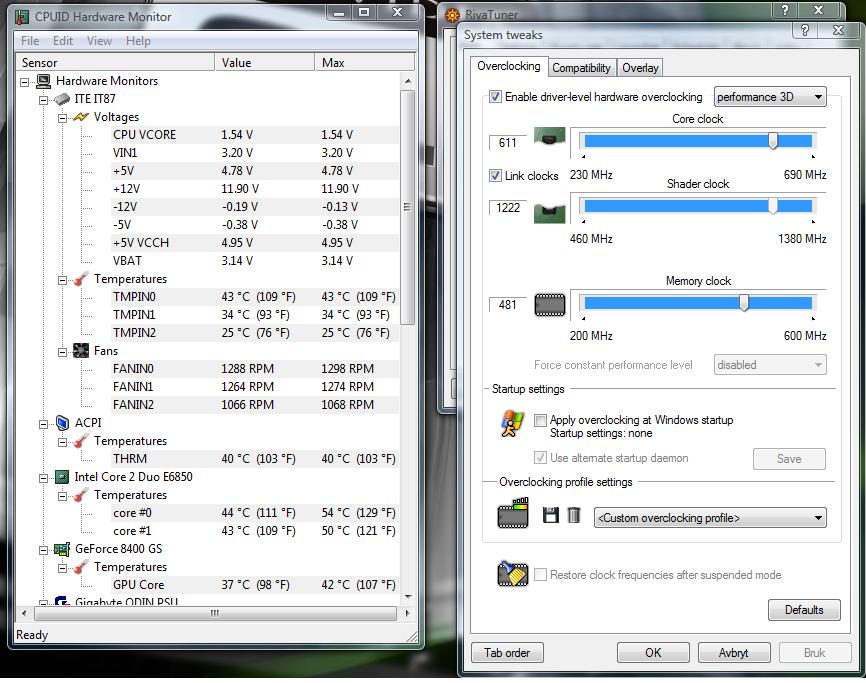
Task: Click the Tab order button
Action: [x=507, y=653]
